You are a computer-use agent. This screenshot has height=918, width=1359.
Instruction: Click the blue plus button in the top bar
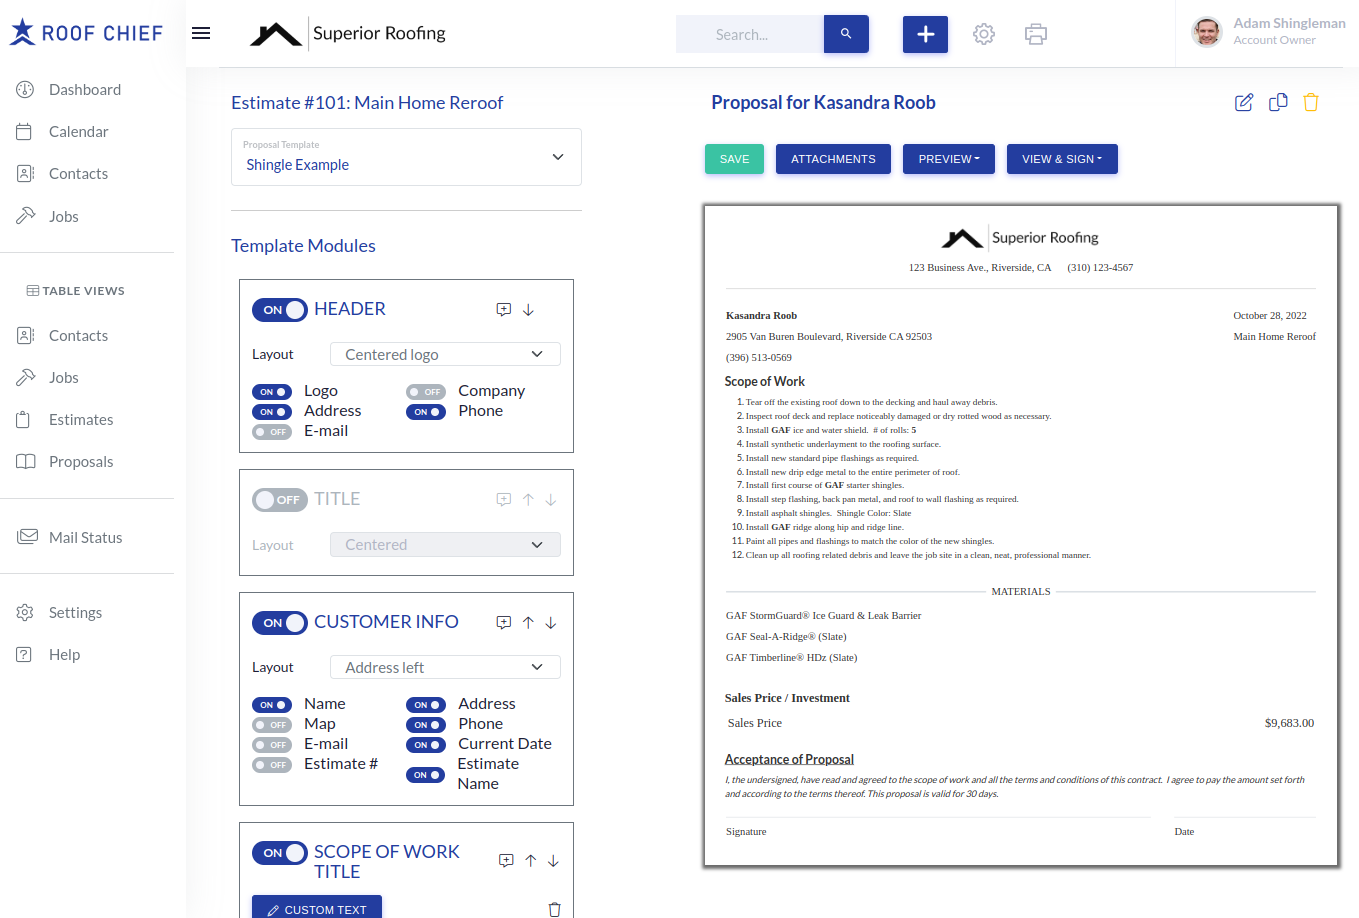(924, 33)
